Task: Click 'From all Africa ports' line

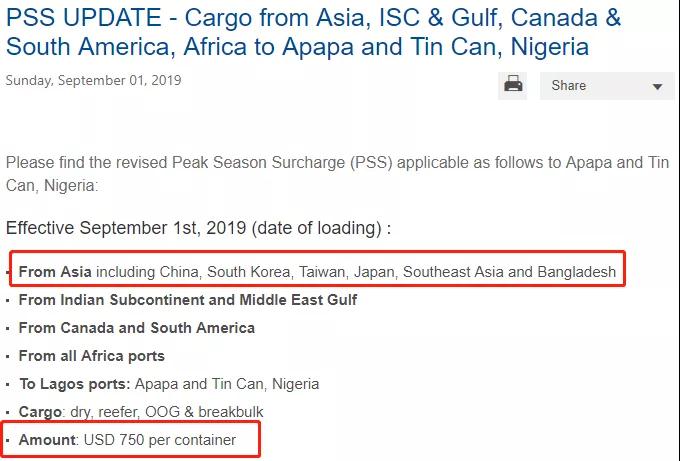Action: (x=92, y=356)
